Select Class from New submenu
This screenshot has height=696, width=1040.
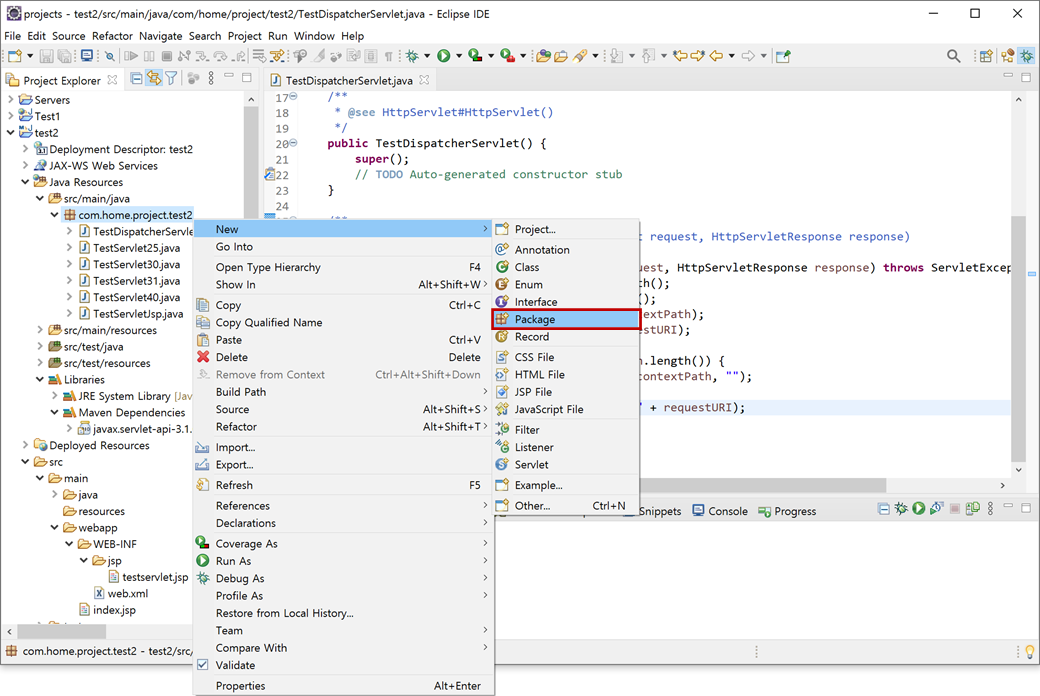pyautogui.click(x=566, y=267)
